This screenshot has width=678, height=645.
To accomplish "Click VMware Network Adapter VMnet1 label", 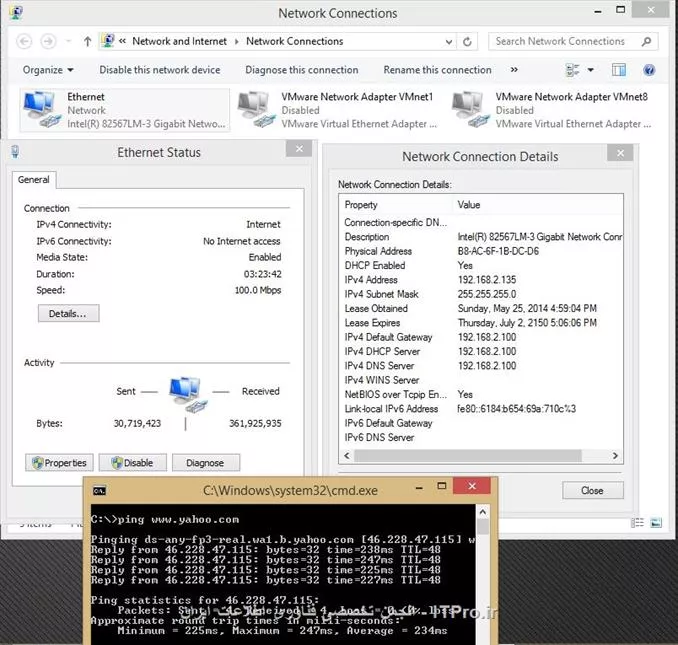I will click(x=357, y=97).
